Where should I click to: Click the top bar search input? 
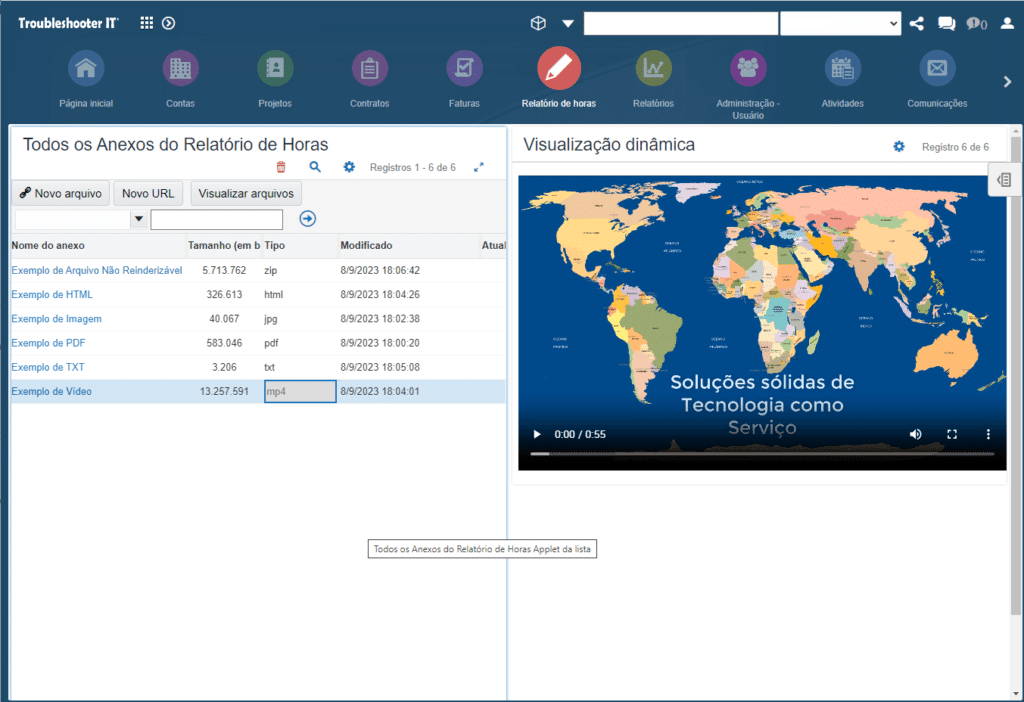click(x=681, y=24)
